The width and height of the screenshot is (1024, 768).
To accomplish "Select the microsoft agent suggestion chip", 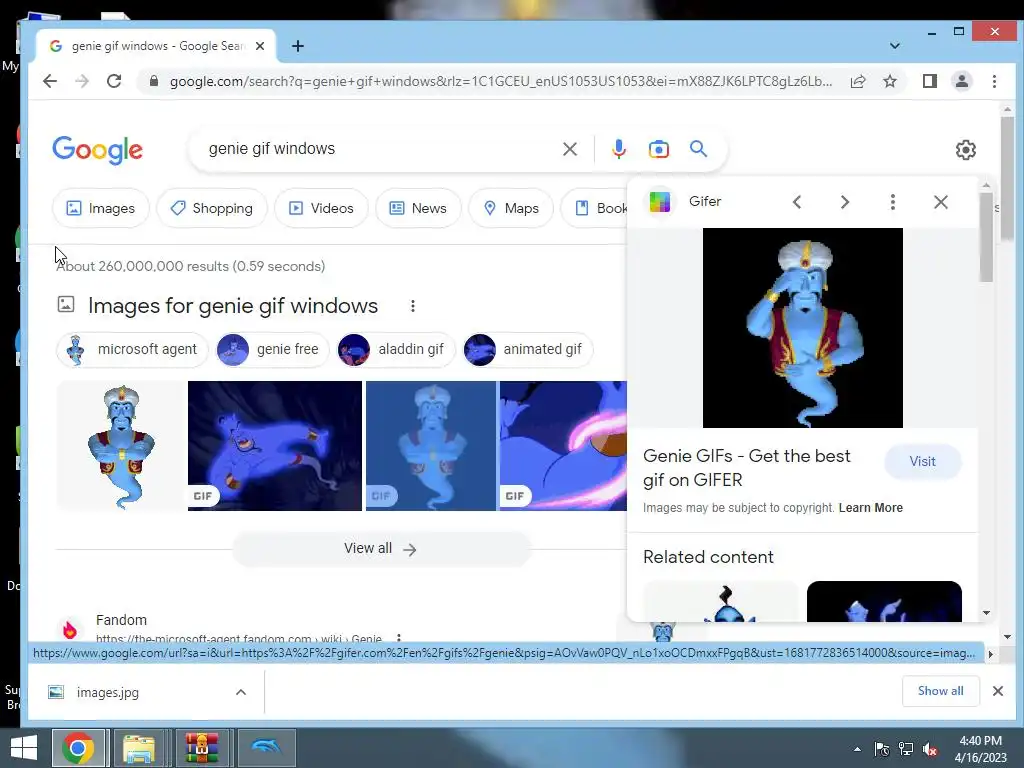I will click(132, 349).
